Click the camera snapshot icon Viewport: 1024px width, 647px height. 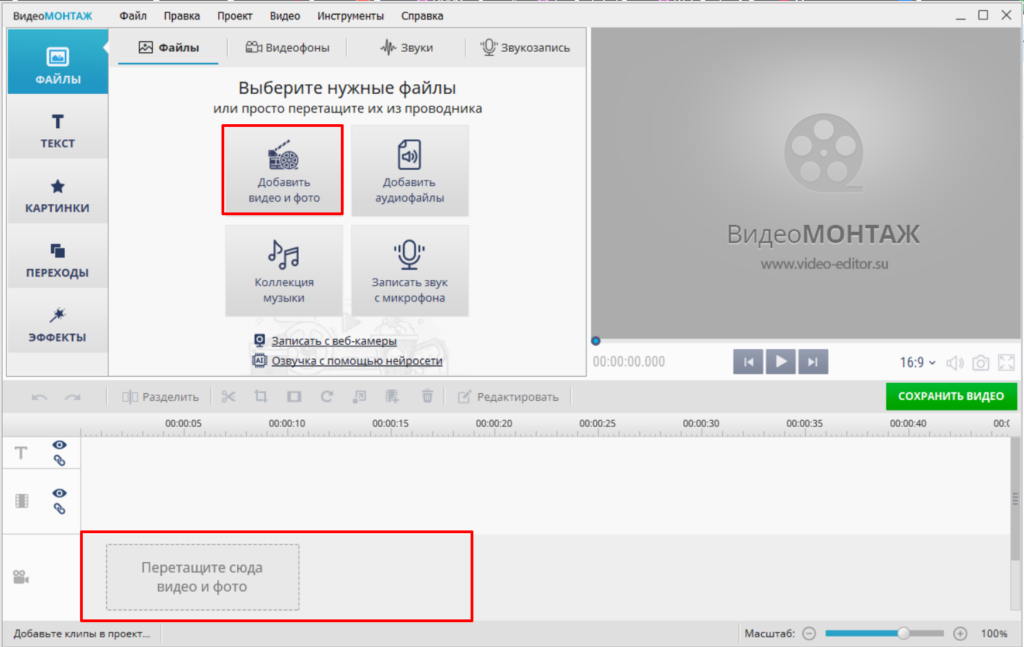(x=980, y=363)
